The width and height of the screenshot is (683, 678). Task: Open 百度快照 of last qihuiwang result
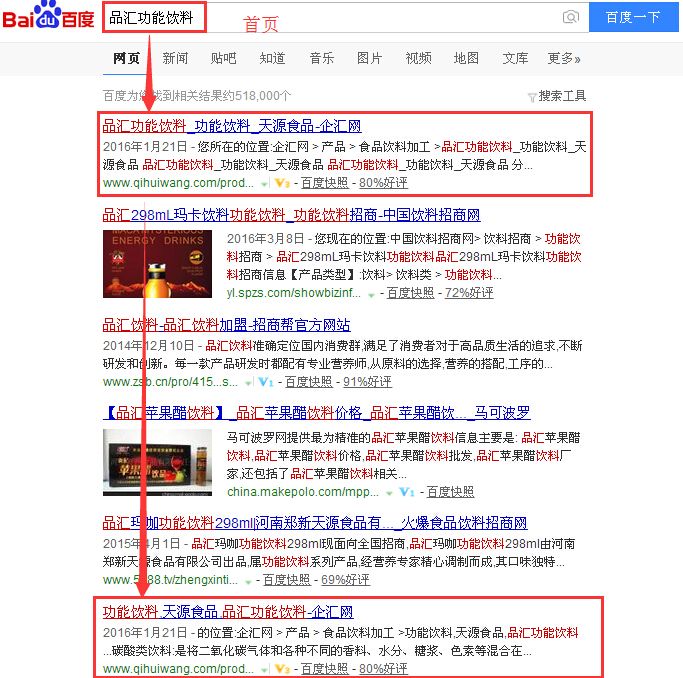(x=325, y=668)
